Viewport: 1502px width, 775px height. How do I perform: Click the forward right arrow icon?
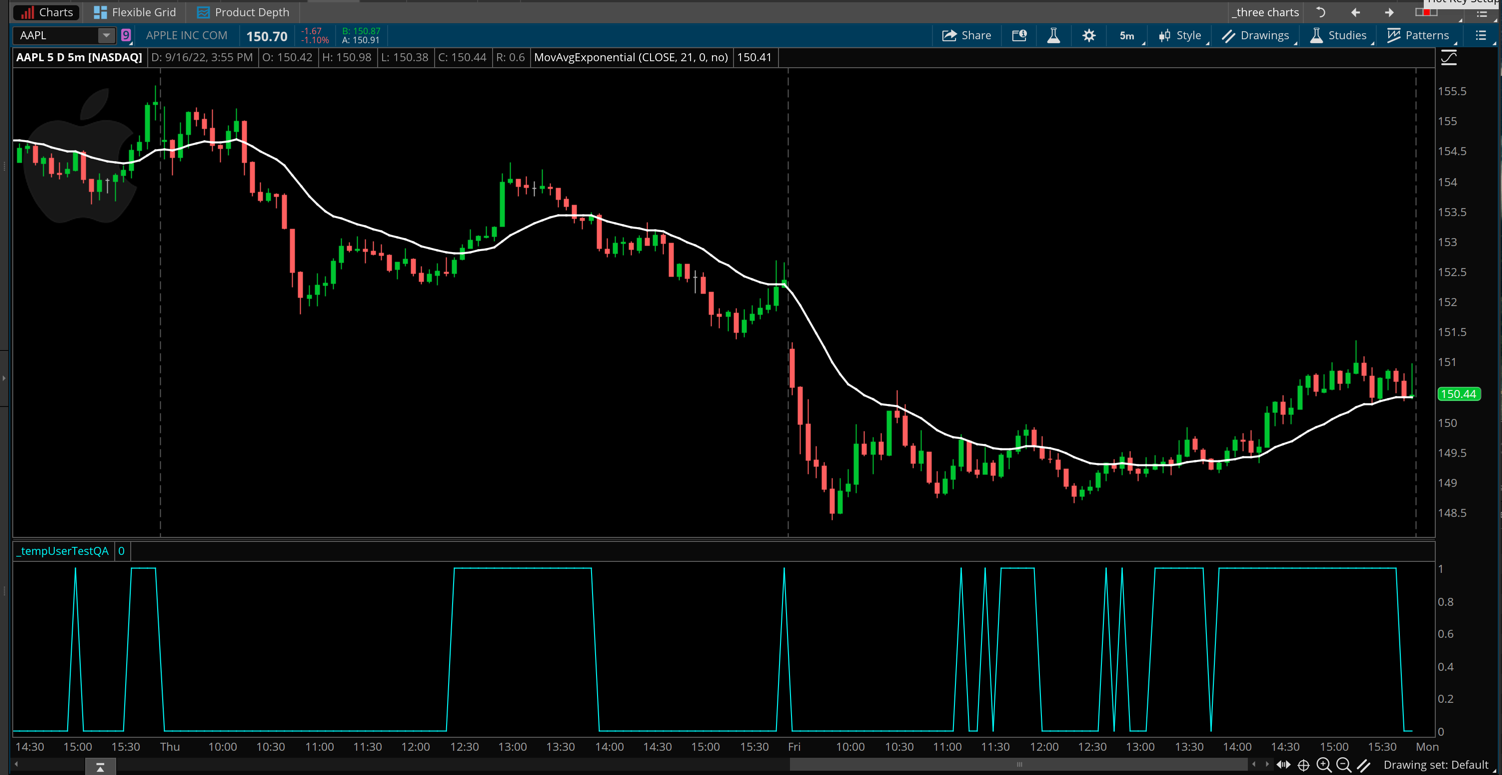tap(1389, 12)
